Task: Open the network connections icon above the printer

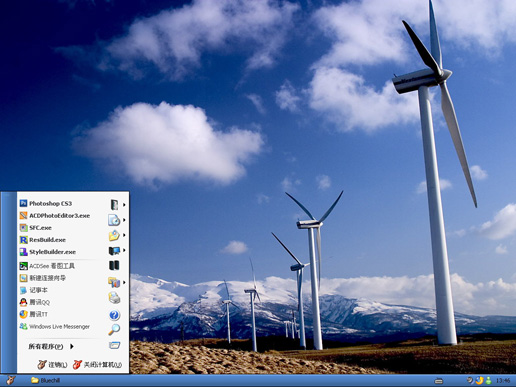Action: (114, 282)
